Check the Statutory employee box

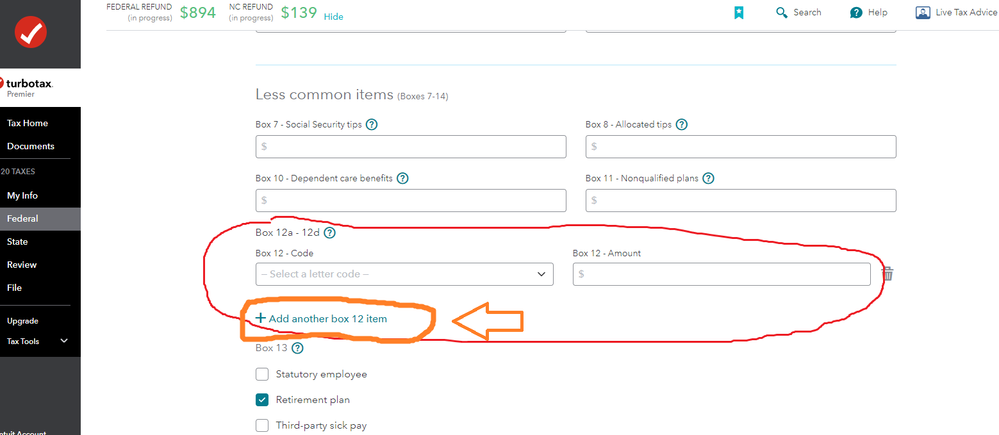click(x=262, y=374)
